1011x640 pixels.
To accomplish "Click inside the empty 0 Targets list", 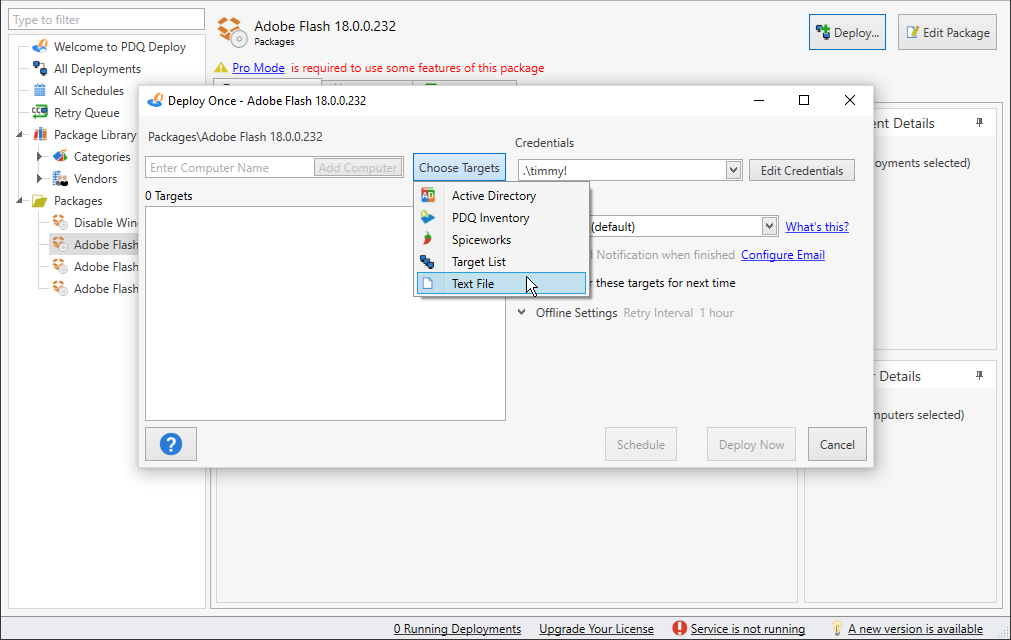I will [325, 313].
